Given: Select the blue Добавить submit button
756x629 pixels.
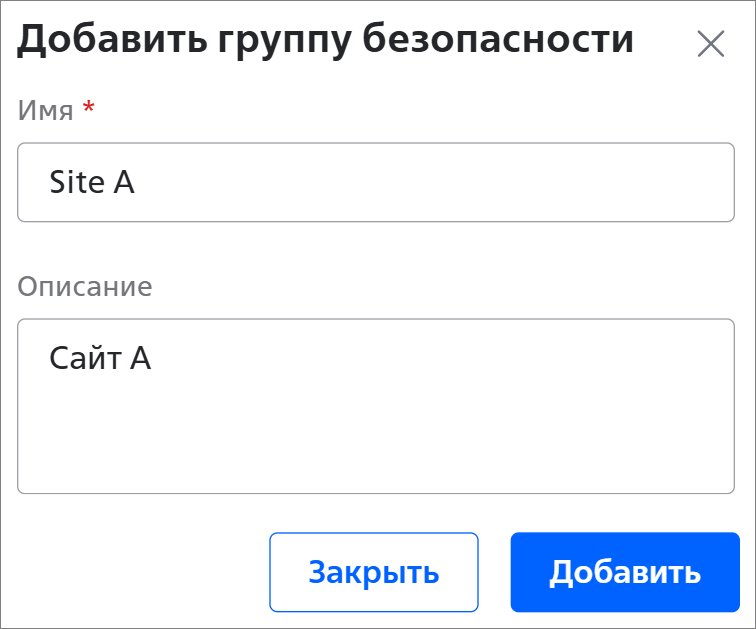Looking at the screenshot, I should pos(625,572).
